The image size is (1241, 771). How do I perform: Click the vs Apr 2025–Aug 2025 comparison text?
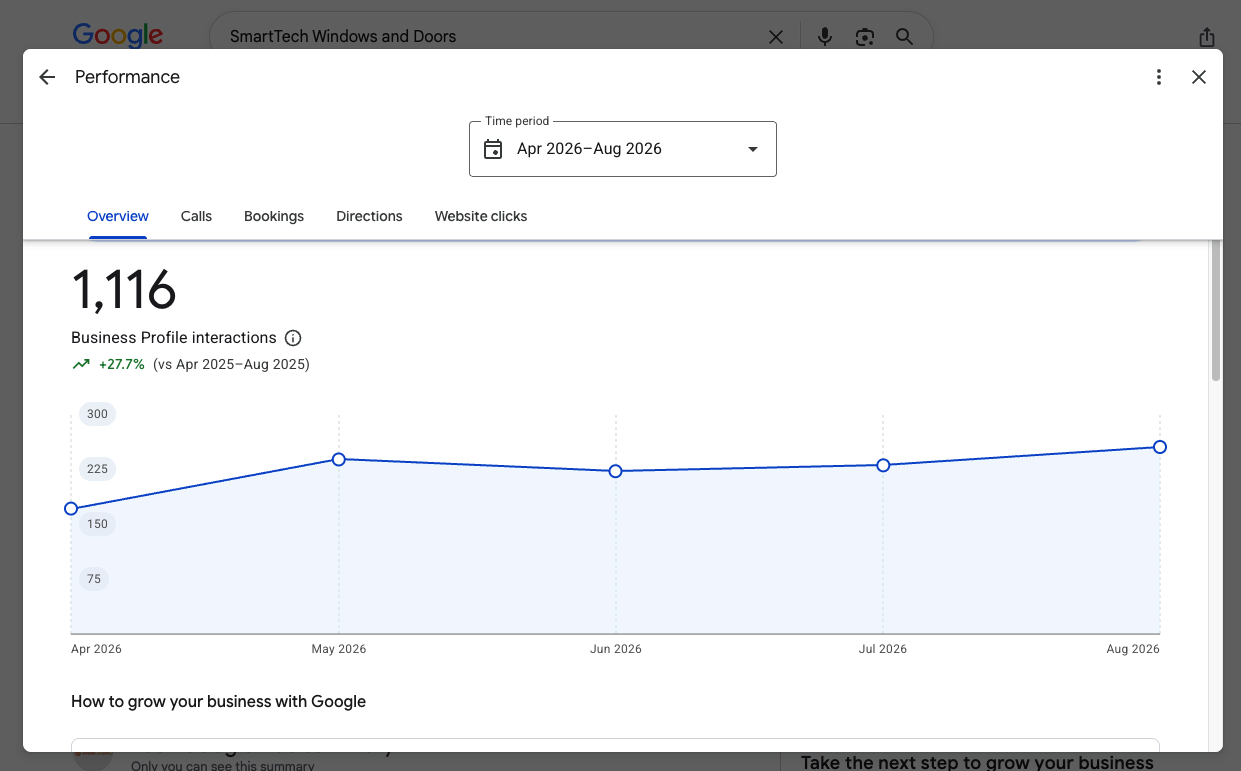click(231, 364)
